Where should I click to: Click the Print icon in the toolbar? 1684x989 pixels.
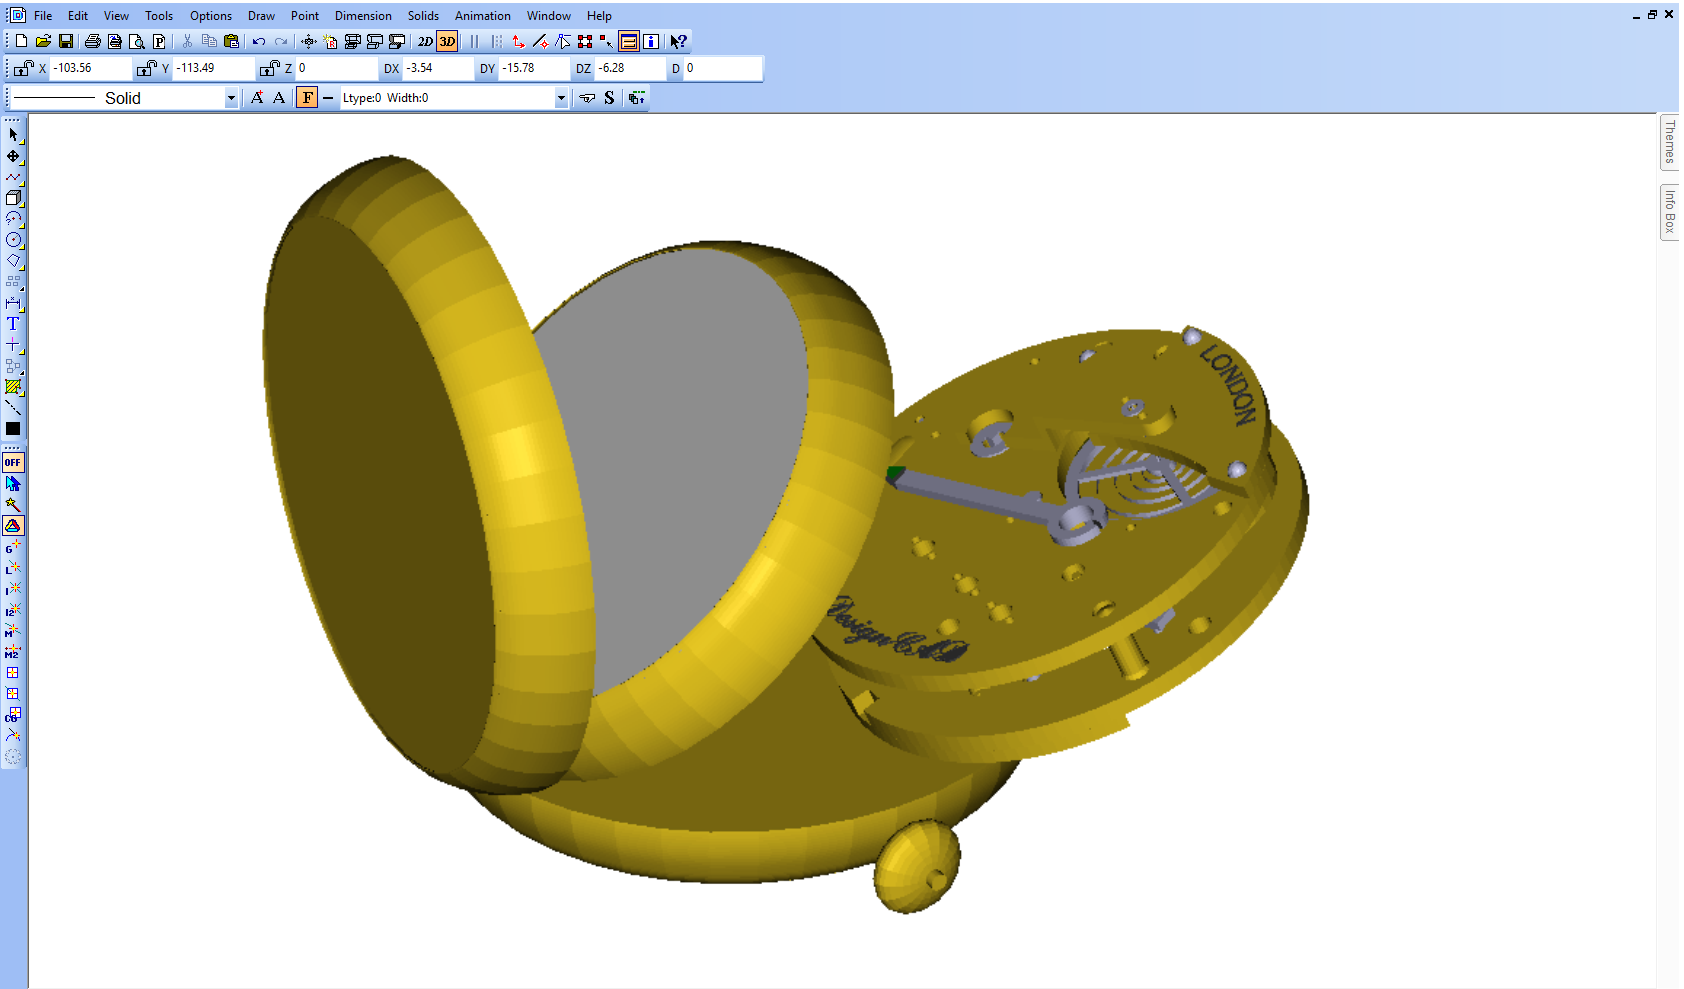(x=92, y=41)
